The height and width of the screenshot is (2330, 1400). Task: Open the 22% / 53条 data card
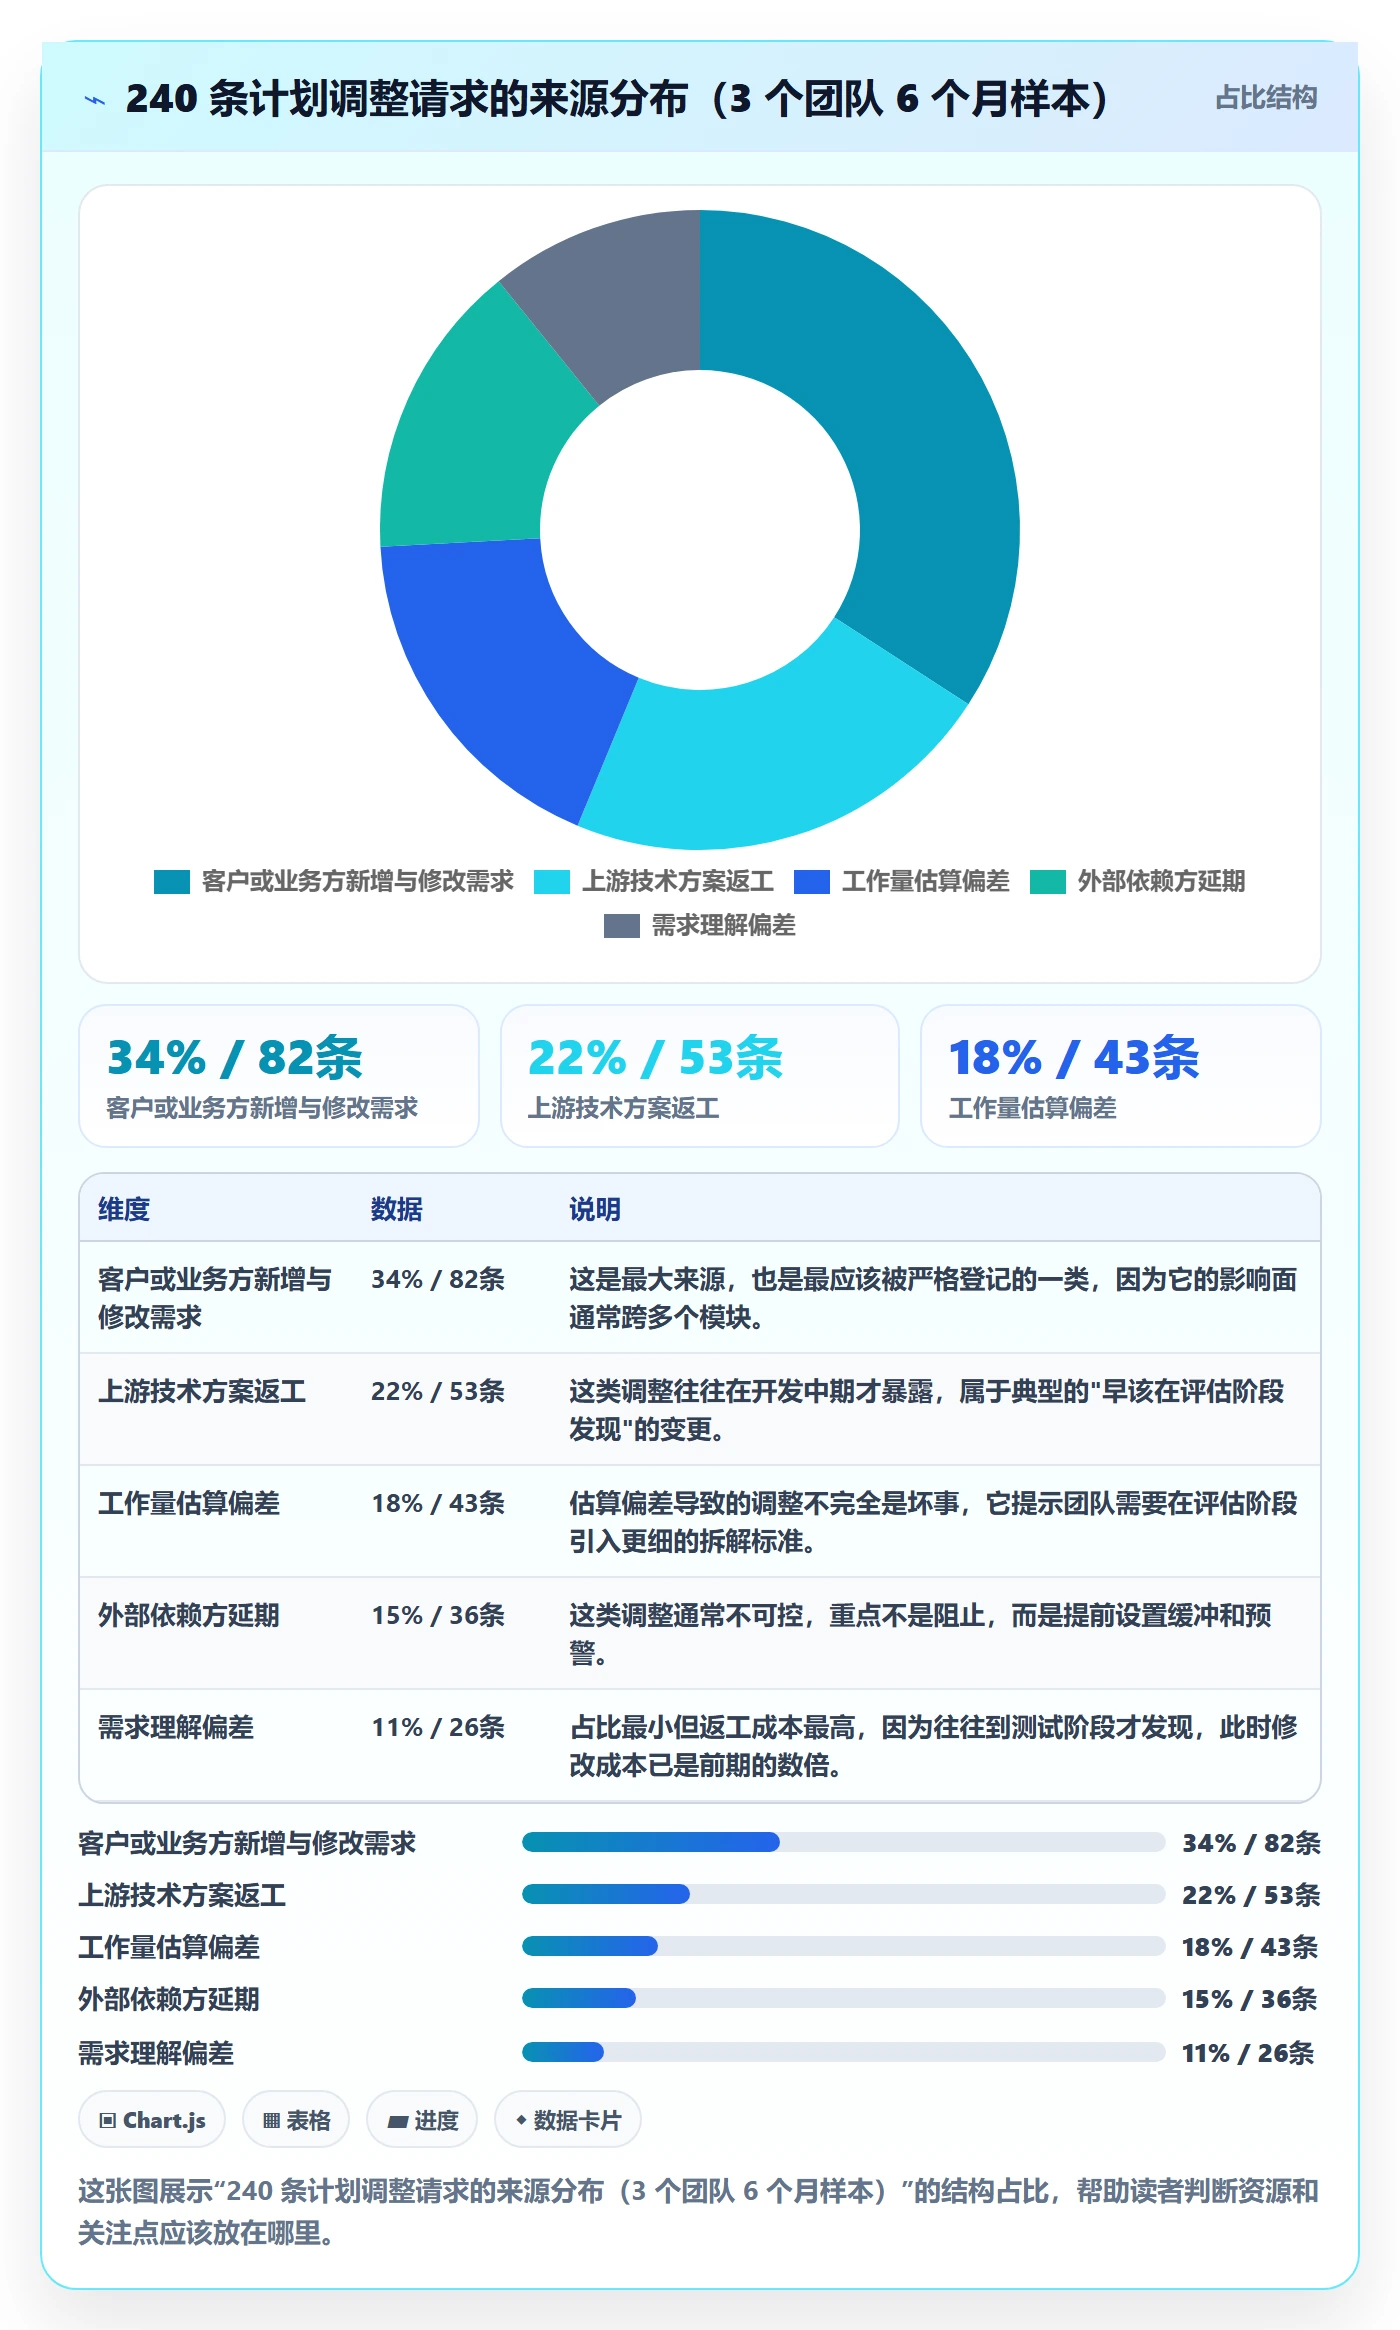(x=700, y=1076)
